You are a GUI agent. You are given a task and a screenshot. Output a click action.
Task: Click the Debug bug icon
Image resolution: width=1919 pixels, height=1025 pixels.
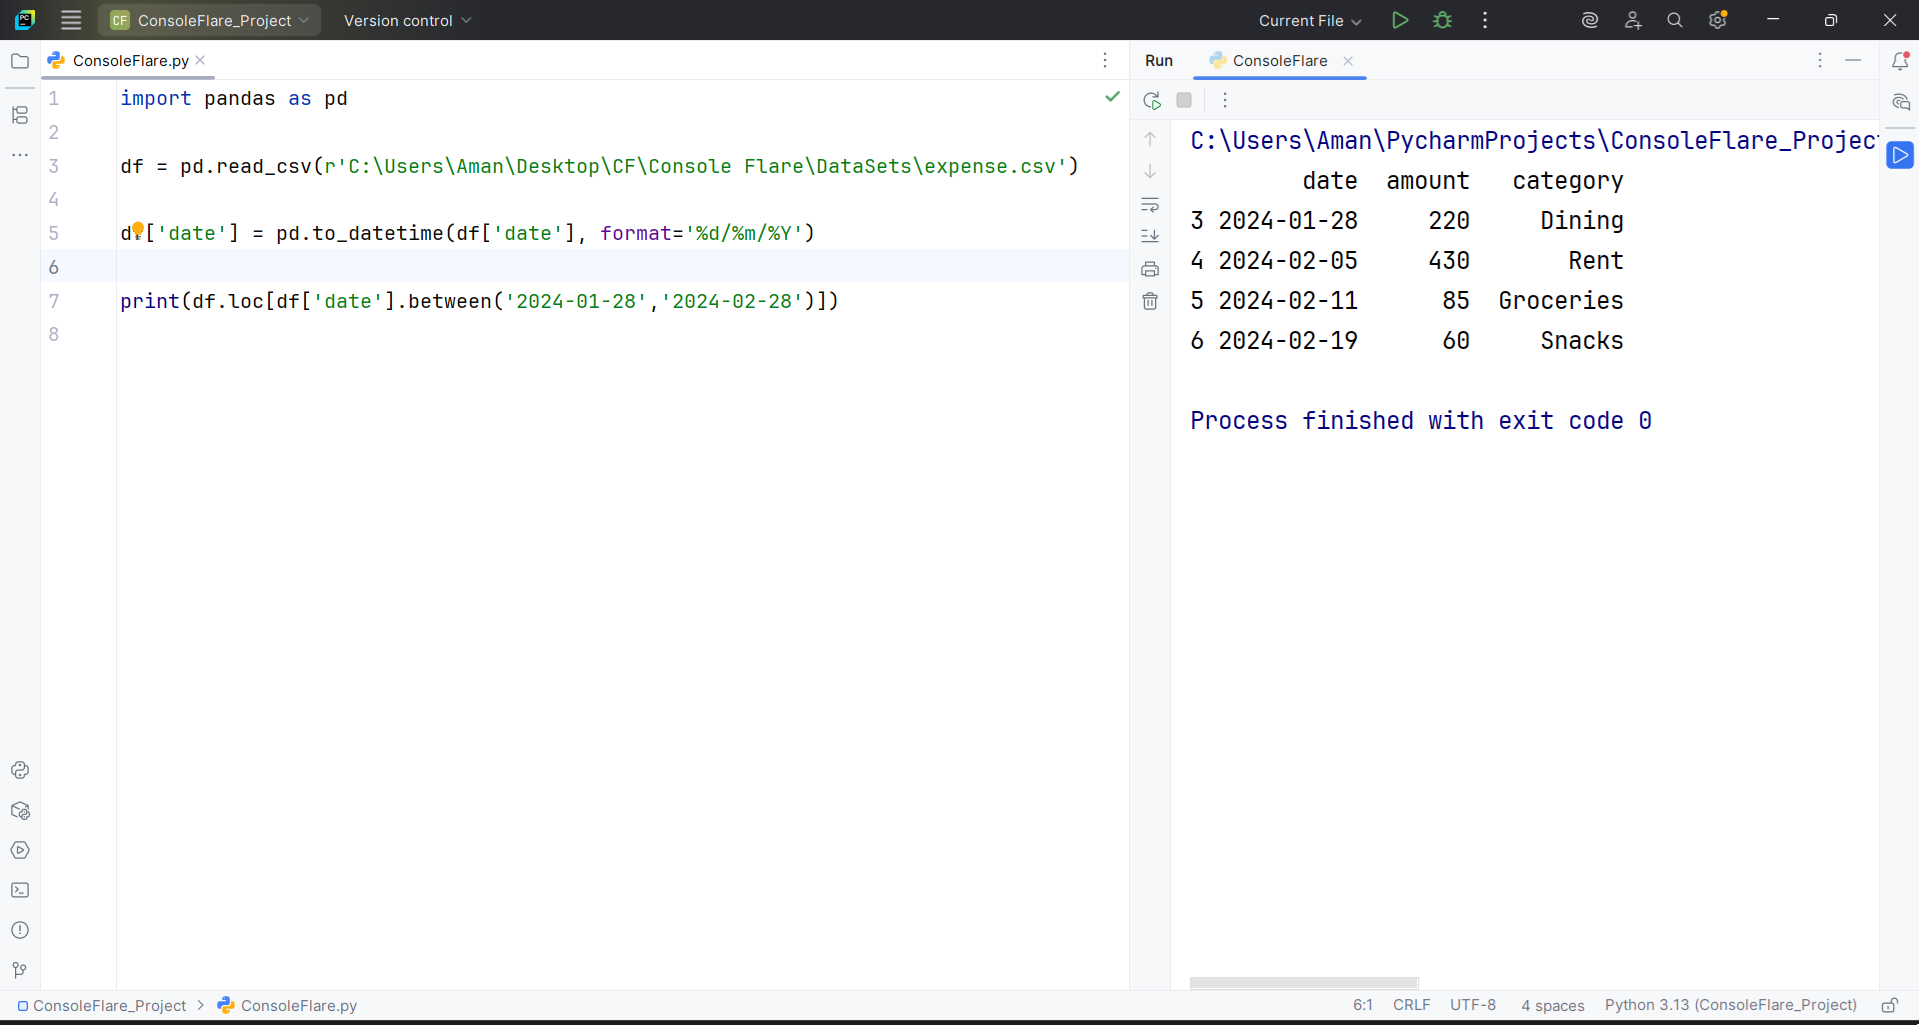pos(1442,20)
